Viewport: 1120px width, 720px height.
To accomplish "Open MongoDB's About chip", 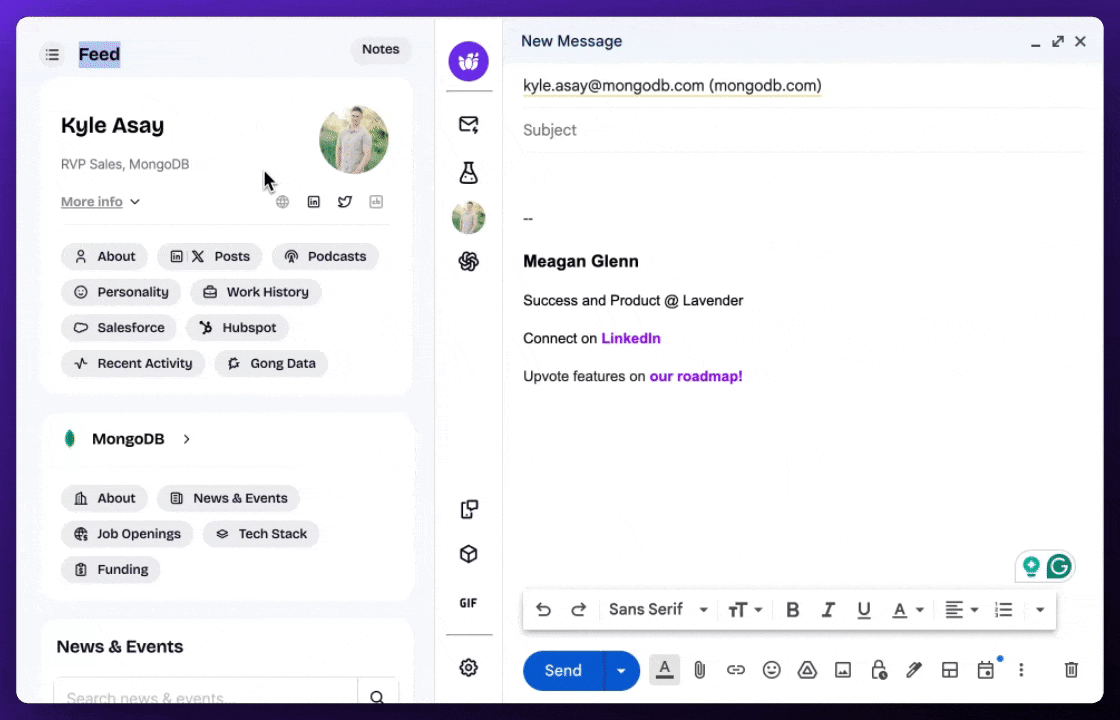I will pos(104,499).
